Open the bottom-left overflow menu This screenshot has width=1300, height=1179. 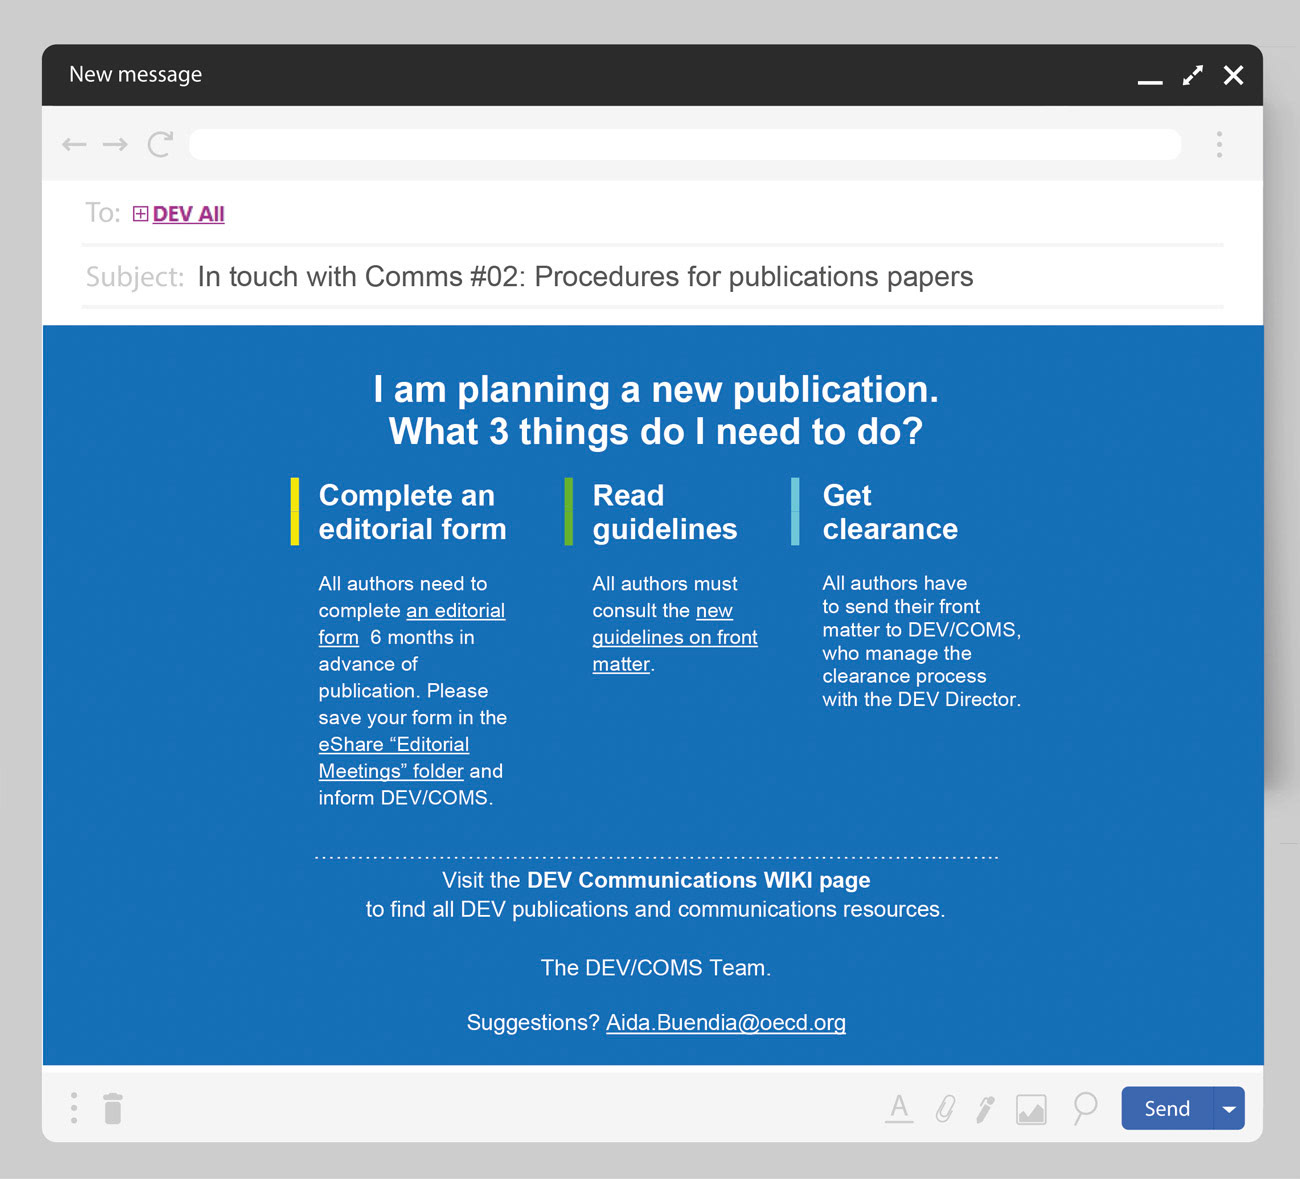[x=73, y=1108]
